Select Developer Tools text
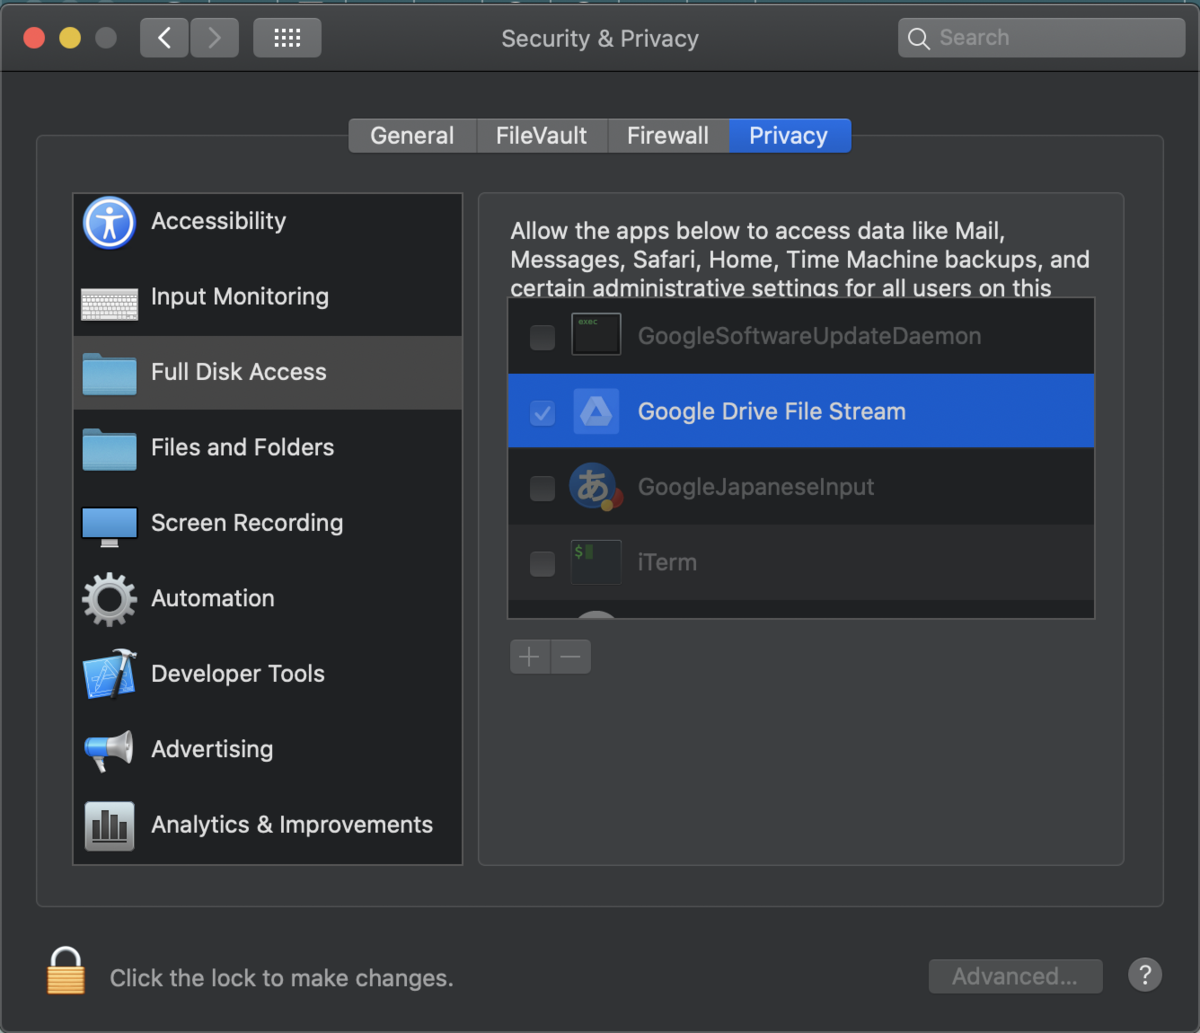1200x1033 pixels. (238, 674)
